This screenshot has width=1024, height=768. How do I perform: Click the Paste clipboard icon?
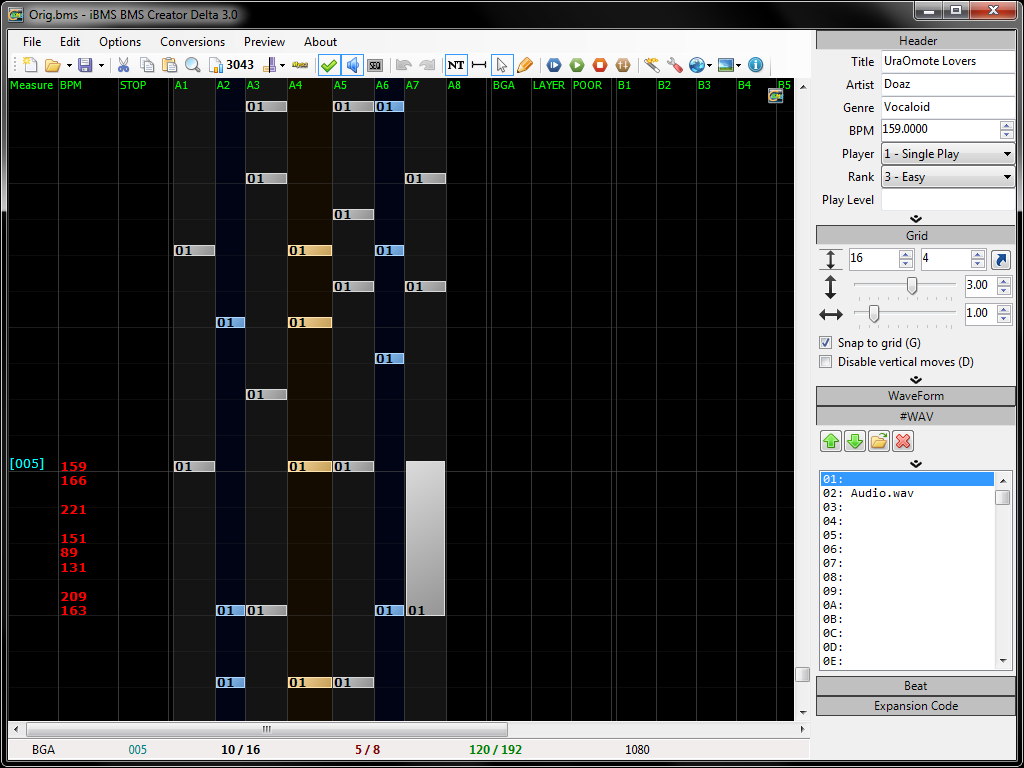[x=170, y=65]
